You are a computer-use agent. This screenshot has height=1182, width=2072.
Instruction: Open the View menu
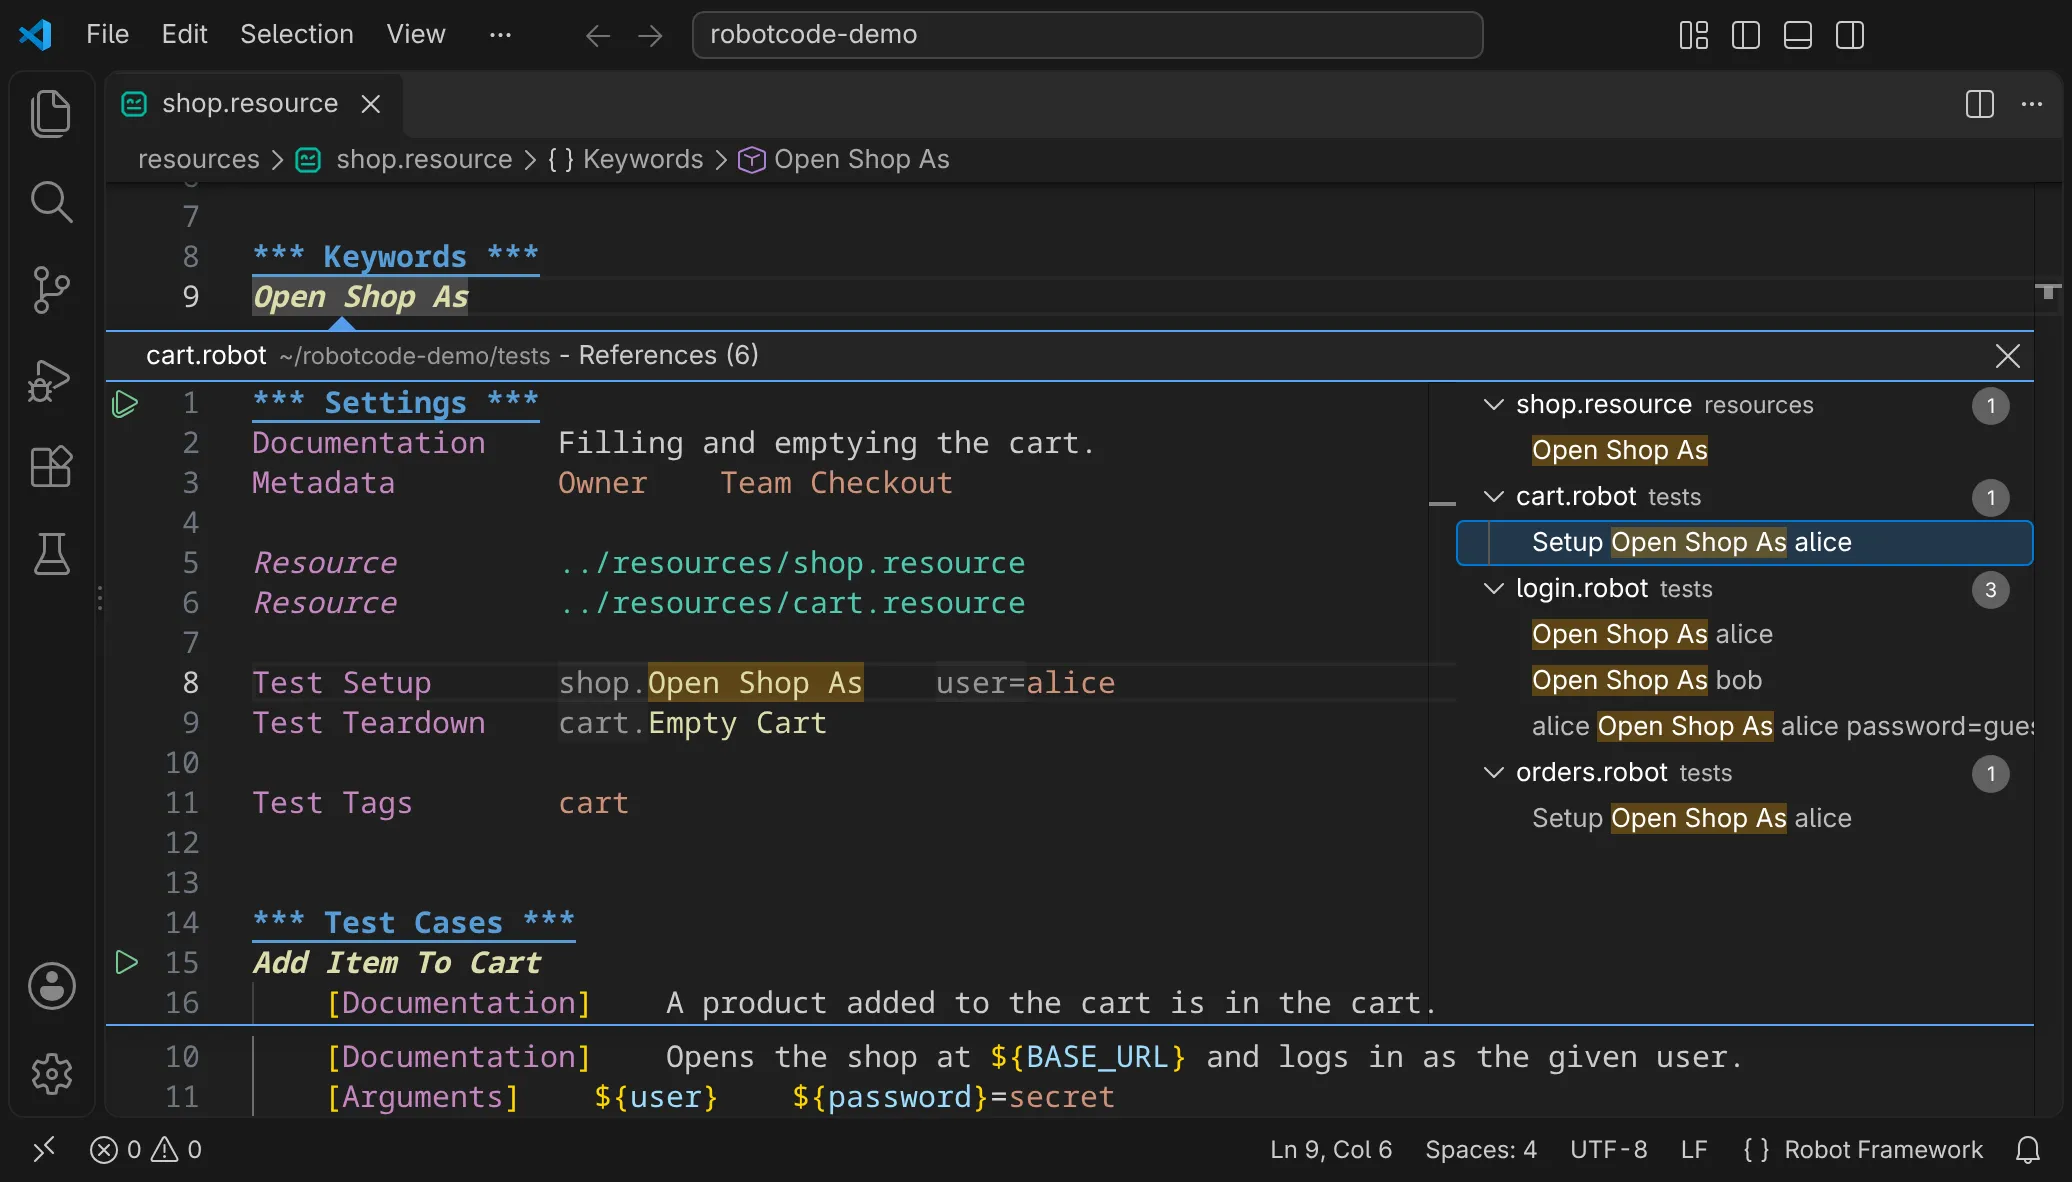tap(416, 35)
